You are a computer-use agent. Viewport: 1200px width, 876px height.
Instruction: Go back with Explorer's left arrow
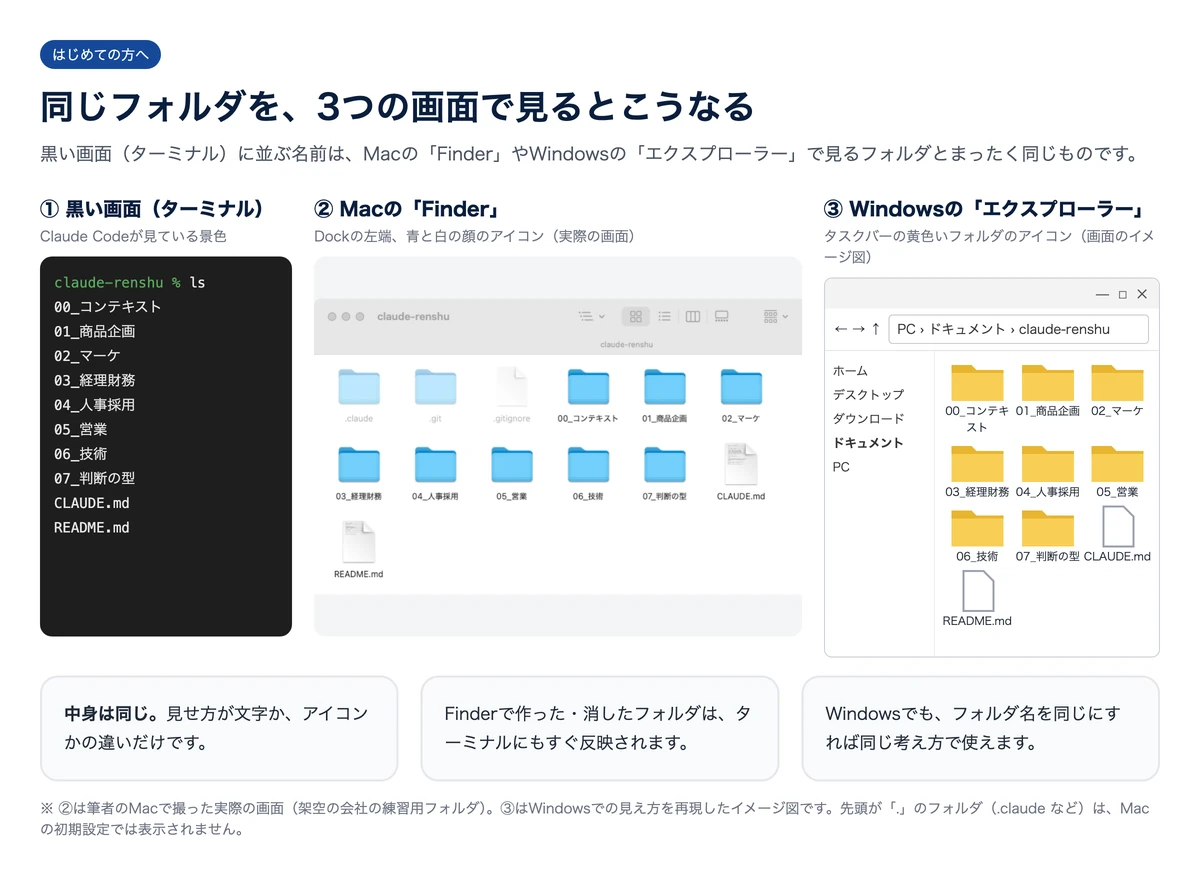pos(840,329)
